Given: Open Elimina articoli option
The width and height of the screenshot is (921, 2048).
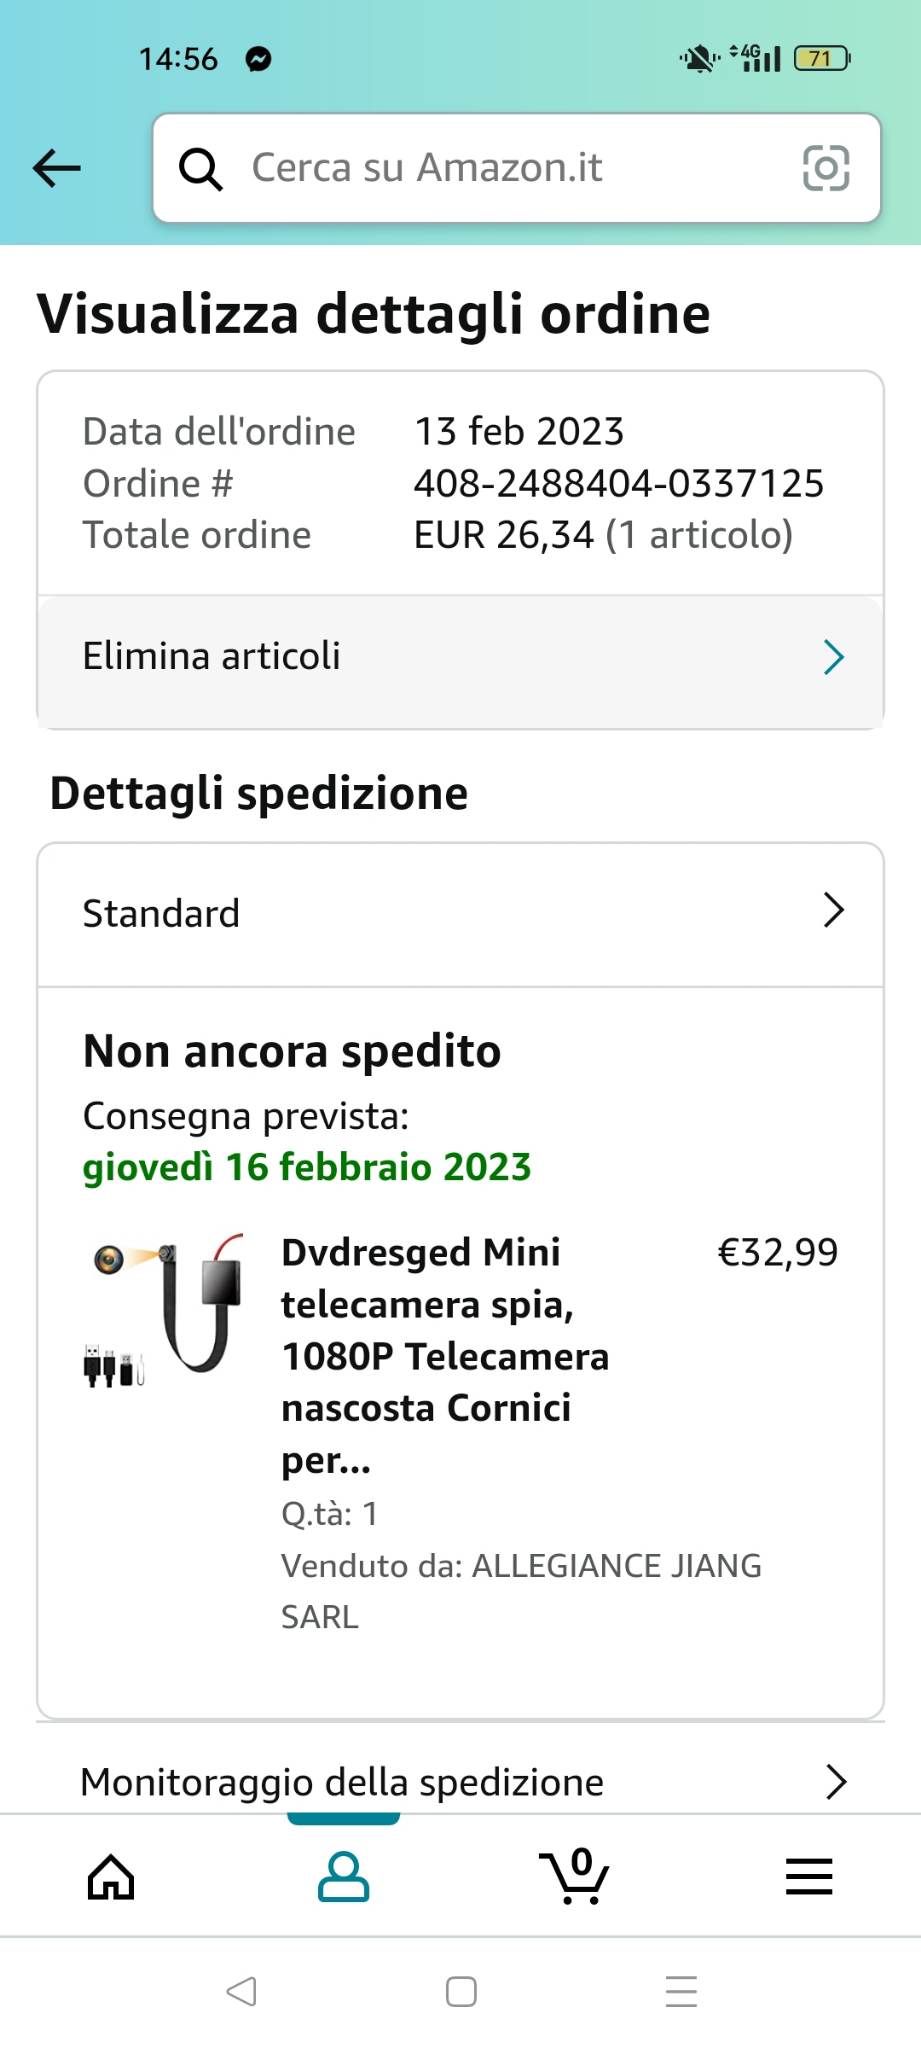Looking at the screenshot, I should point(212,657).
